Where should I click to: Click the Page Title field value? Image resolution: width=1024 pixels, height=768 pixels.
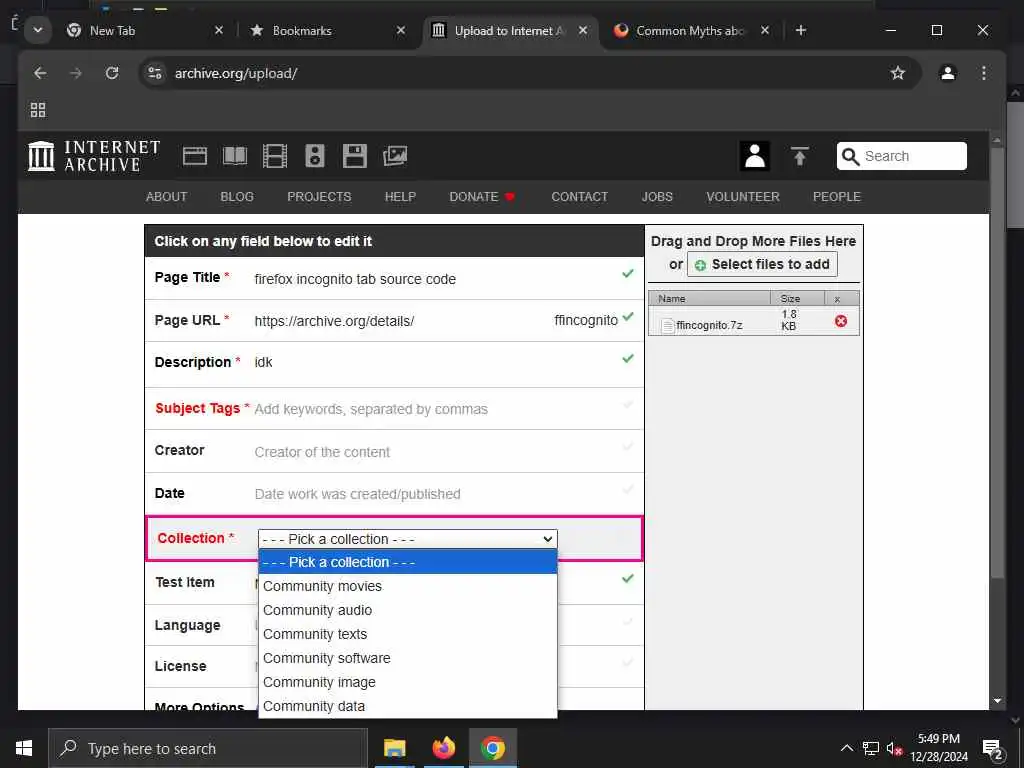(355, 280)
